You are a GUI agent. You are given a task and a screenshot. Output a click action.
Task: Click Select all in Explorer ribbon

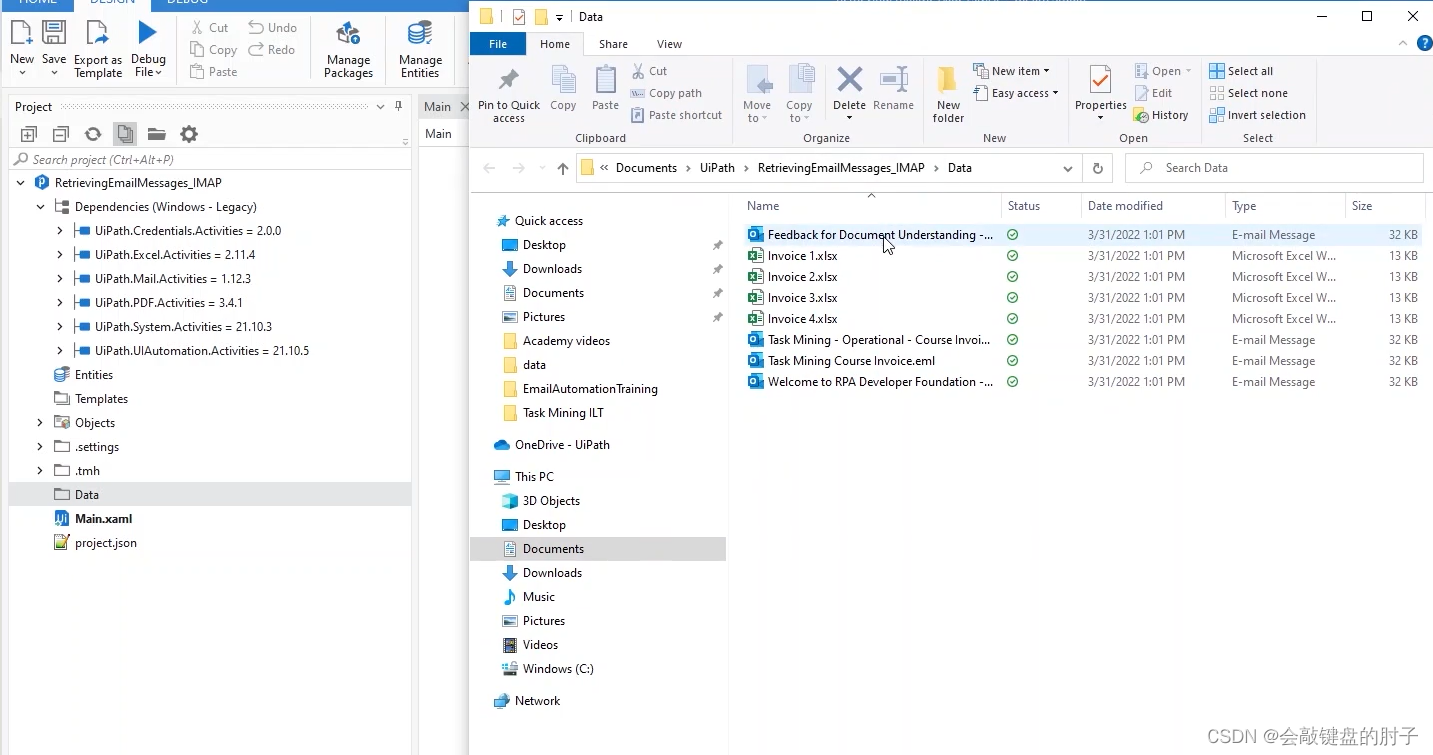1241,71
